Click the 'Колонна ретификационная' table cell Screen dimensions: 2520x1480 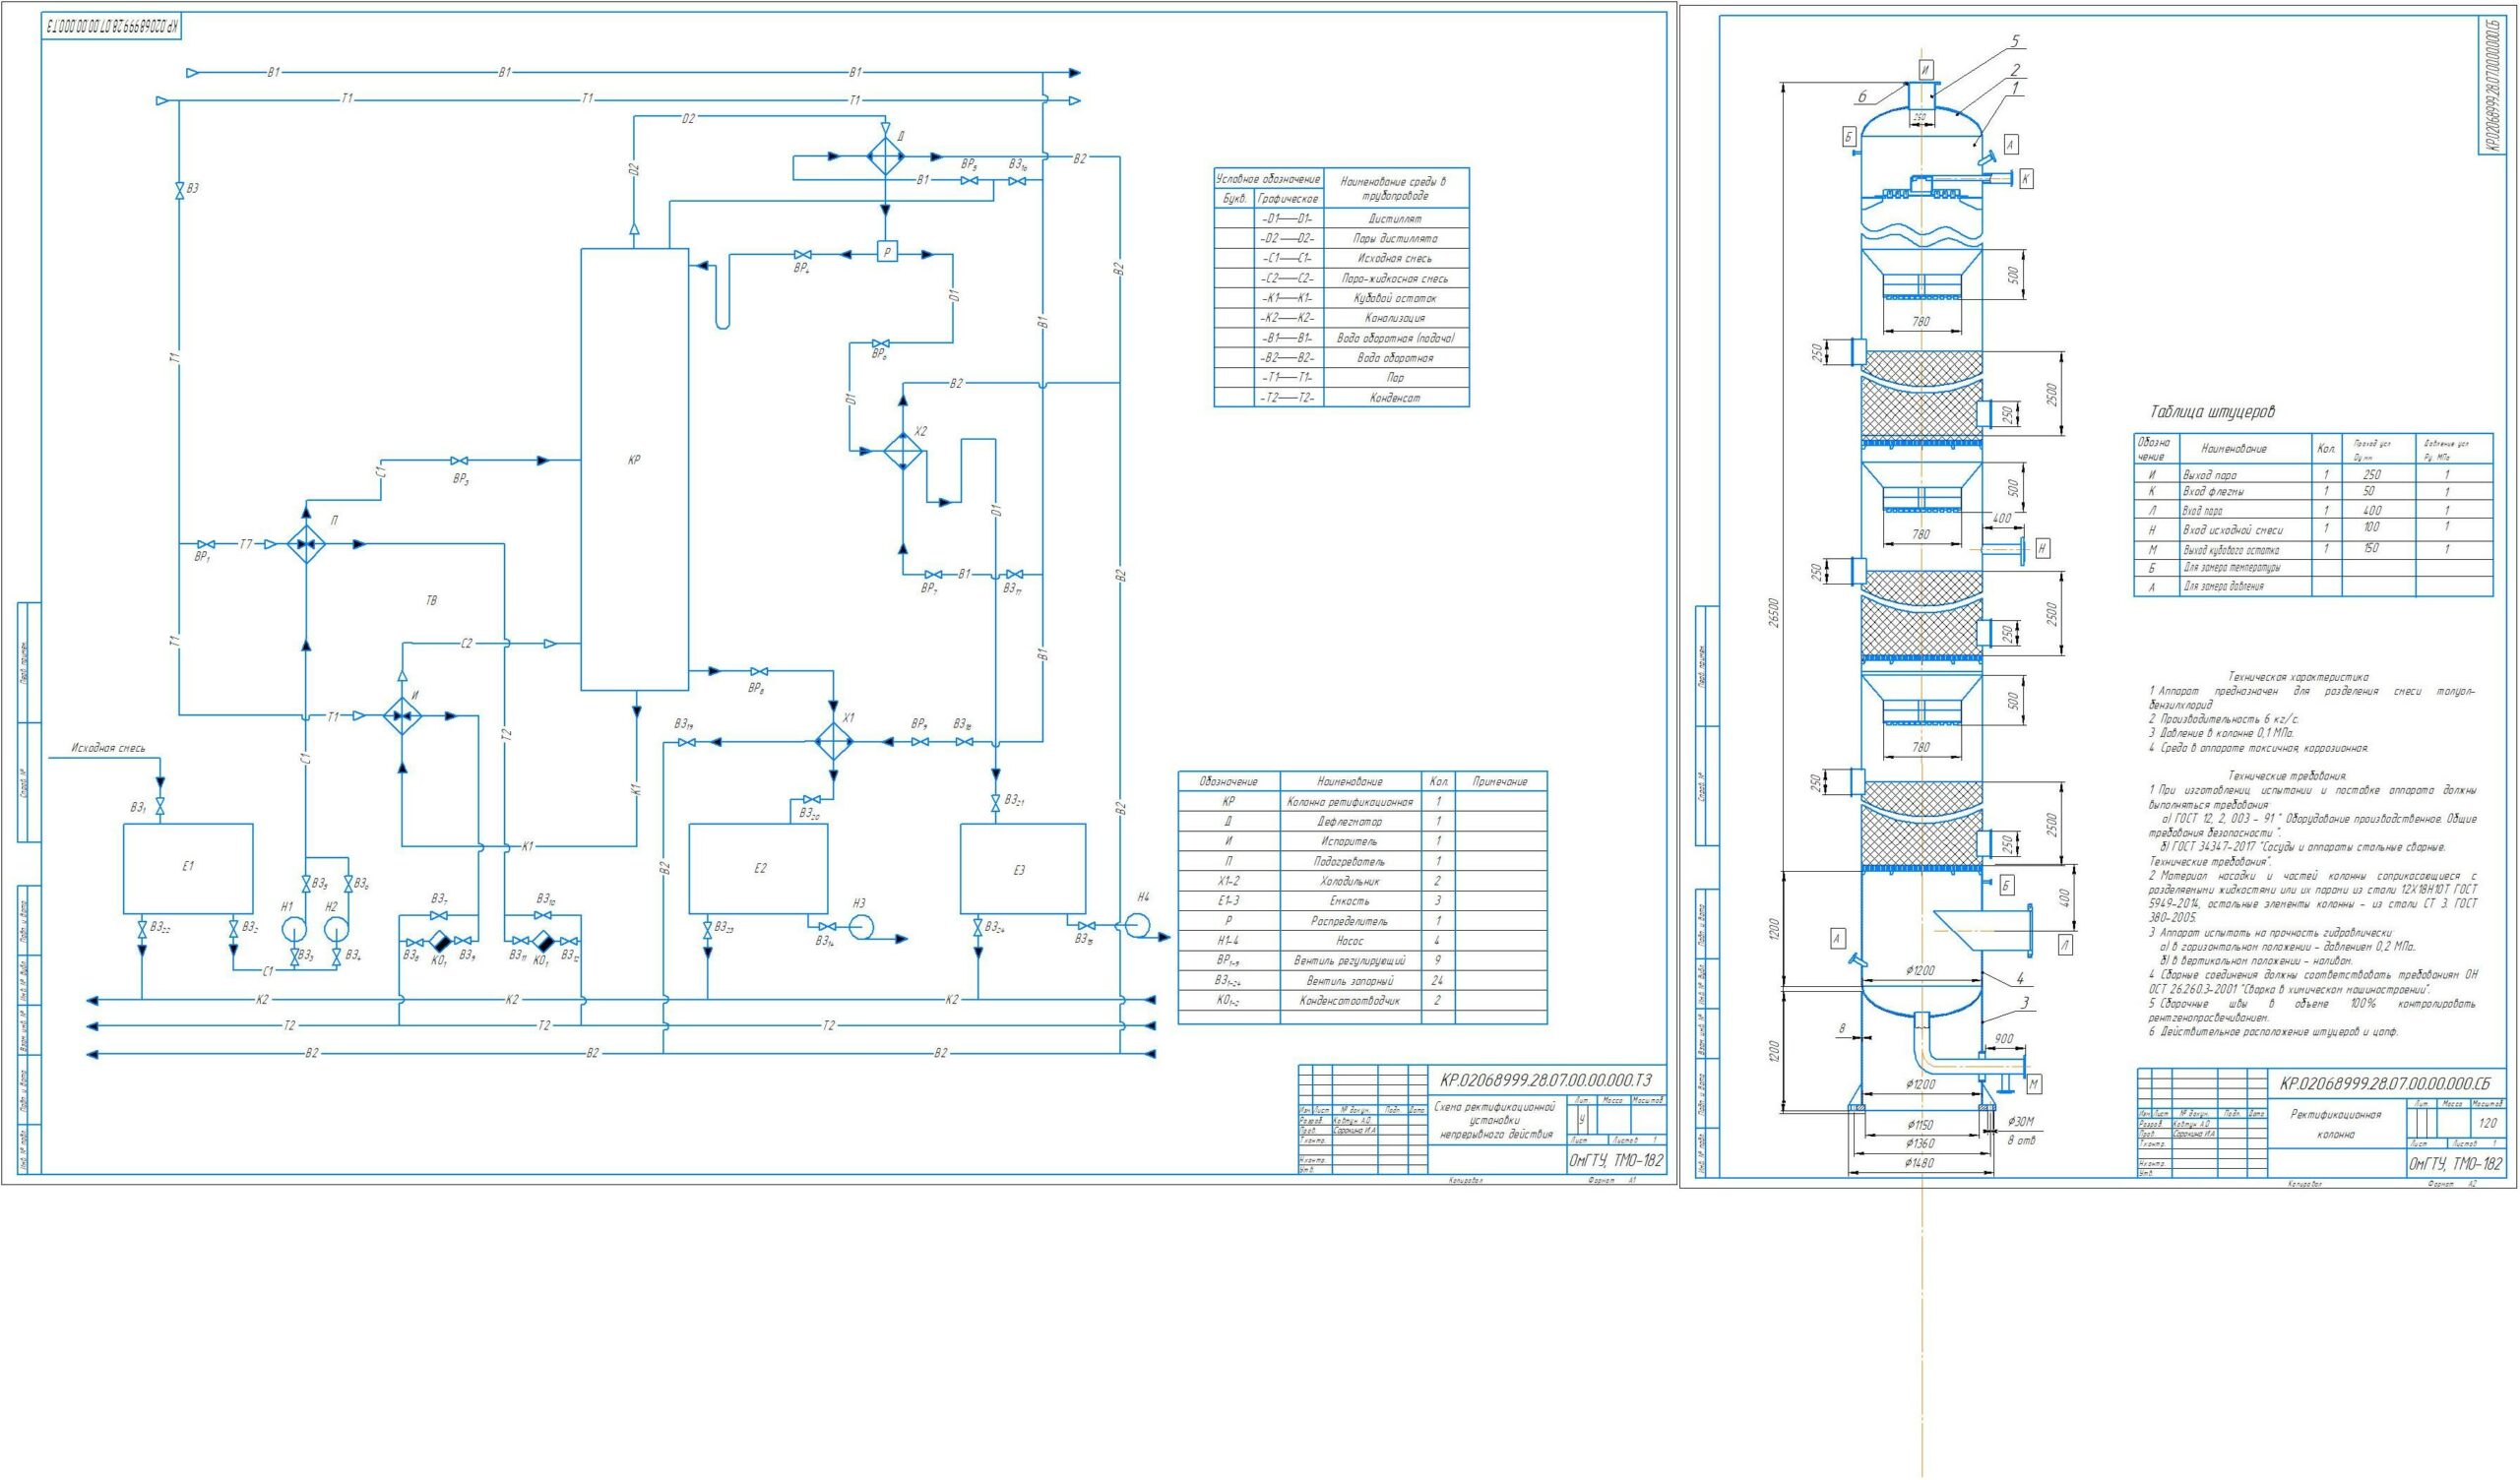coord(1350,802)
